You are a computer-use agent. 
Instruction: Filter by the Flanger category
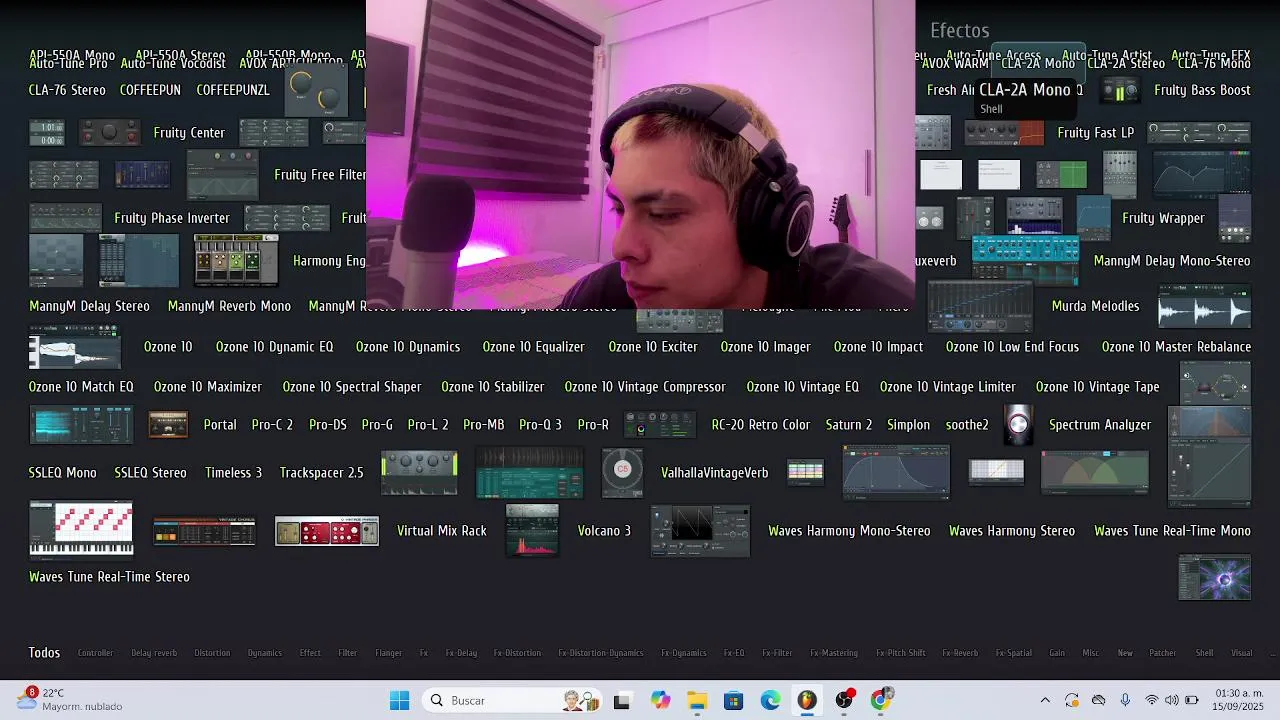388,653
